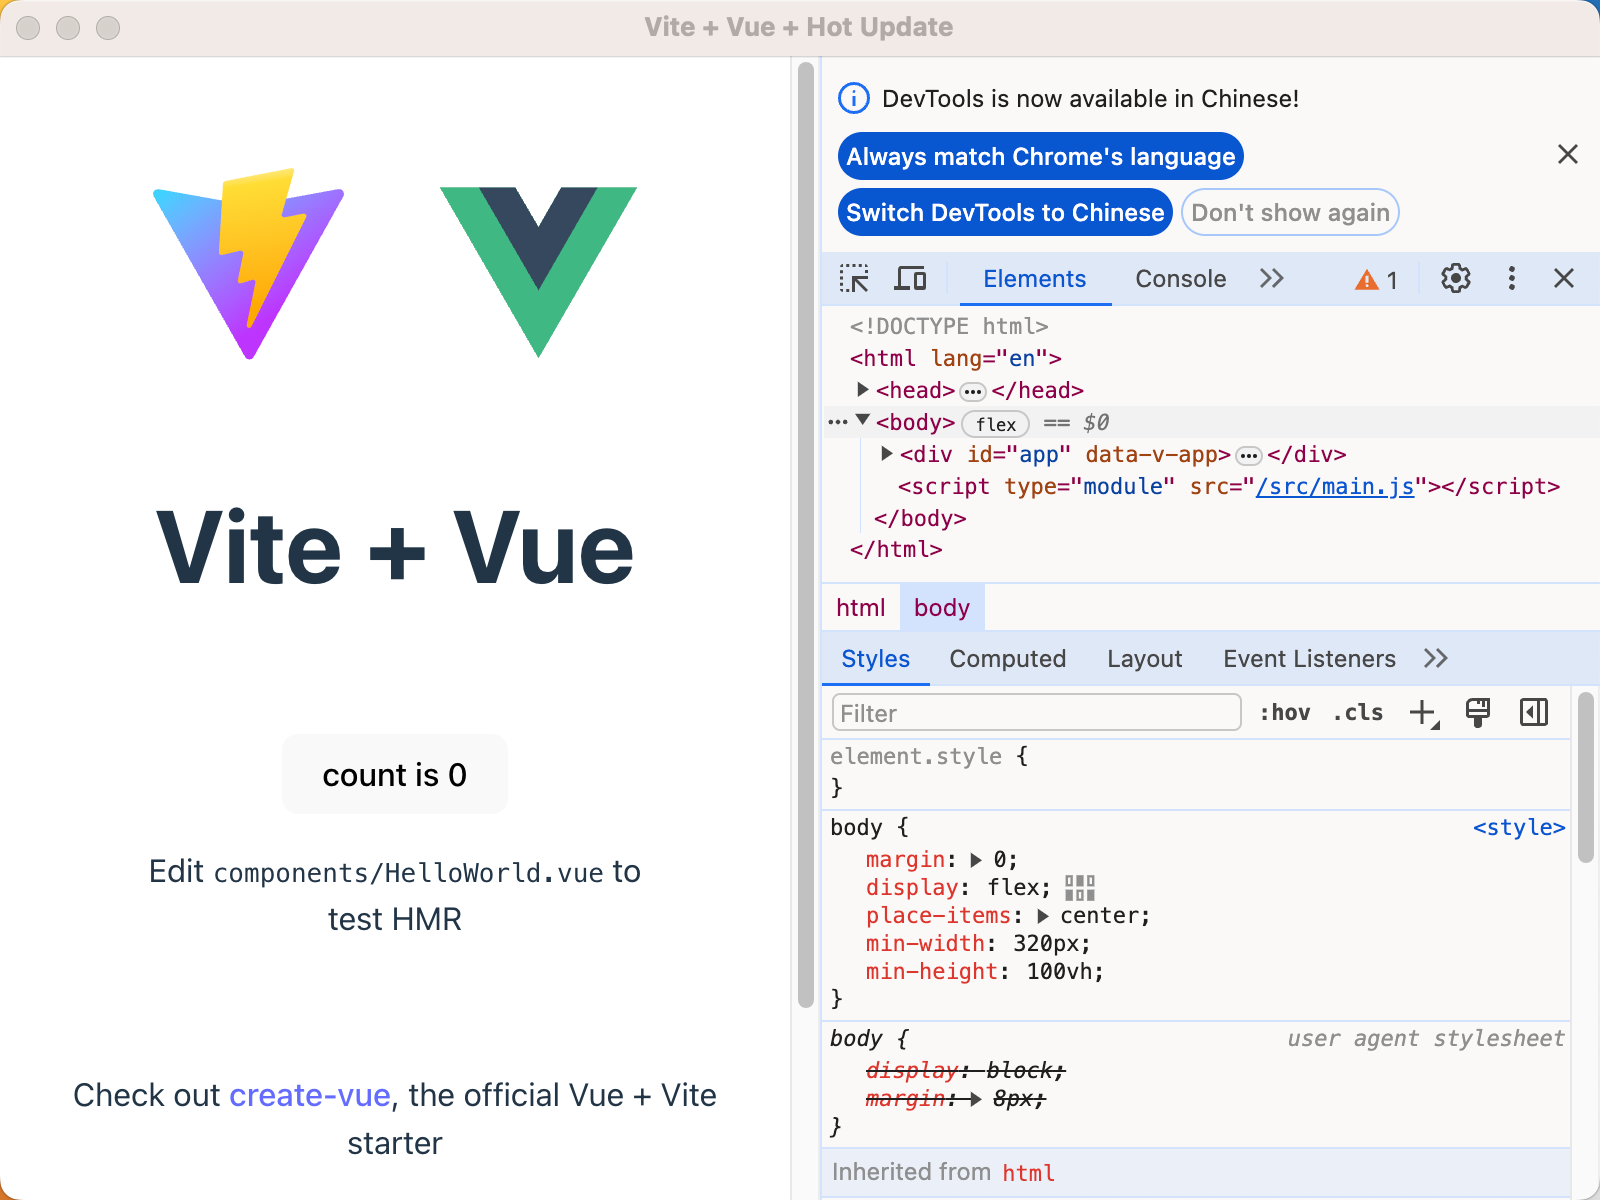Select the html lang="en" element line
Viewport: 1600px width, 1200px height.
click(955, 358)
